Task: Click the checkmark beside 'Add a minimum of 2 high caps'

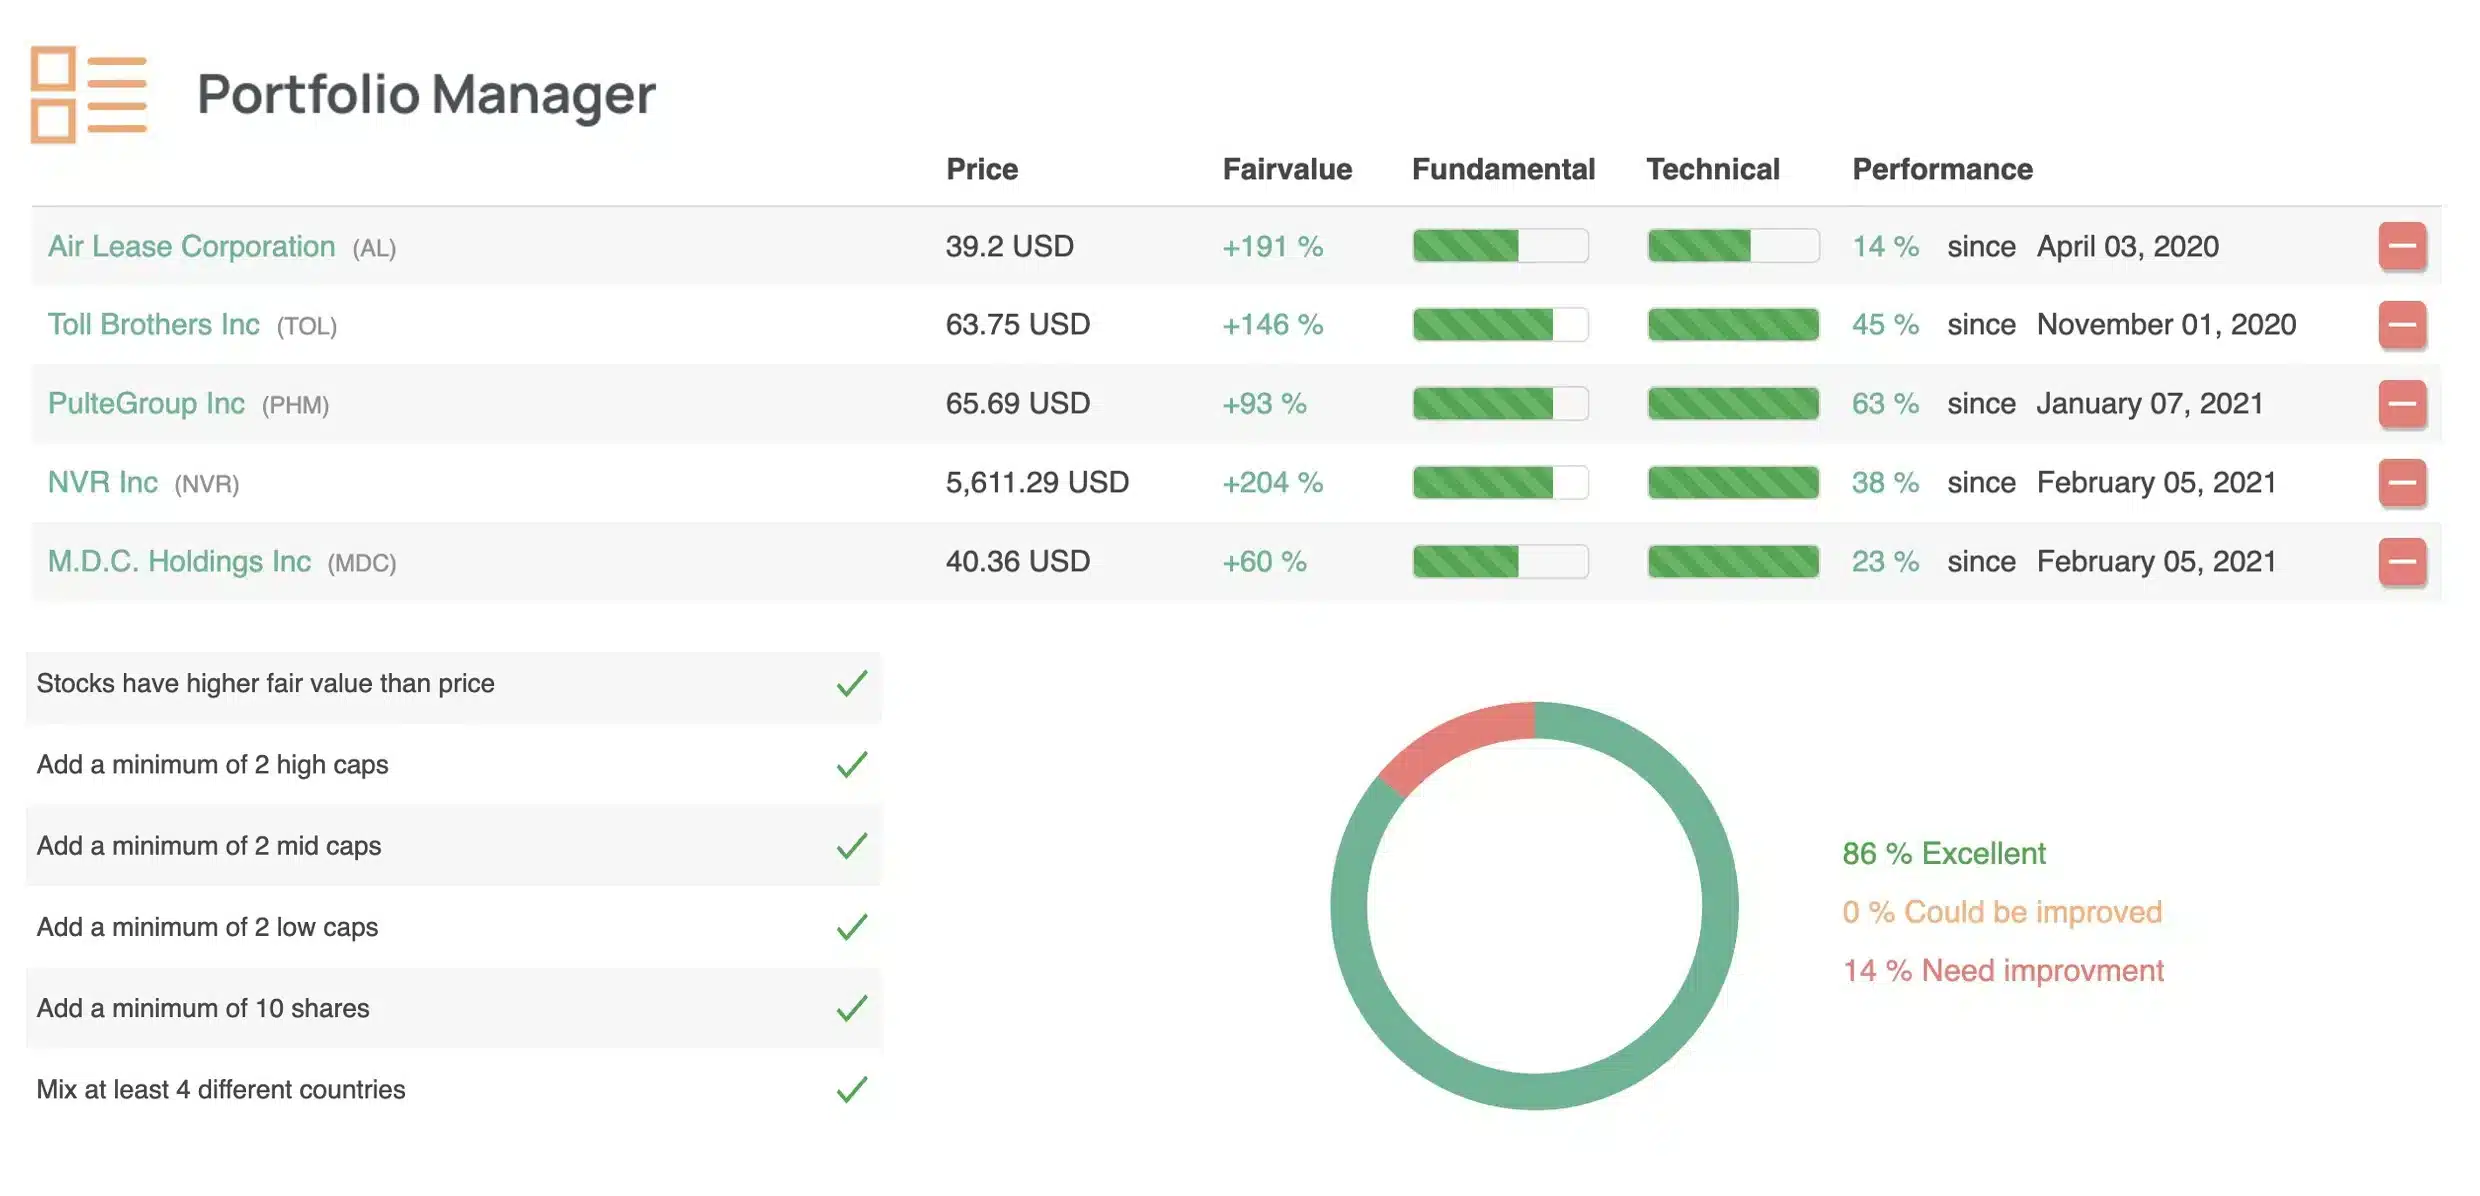Action: point(851,765)
